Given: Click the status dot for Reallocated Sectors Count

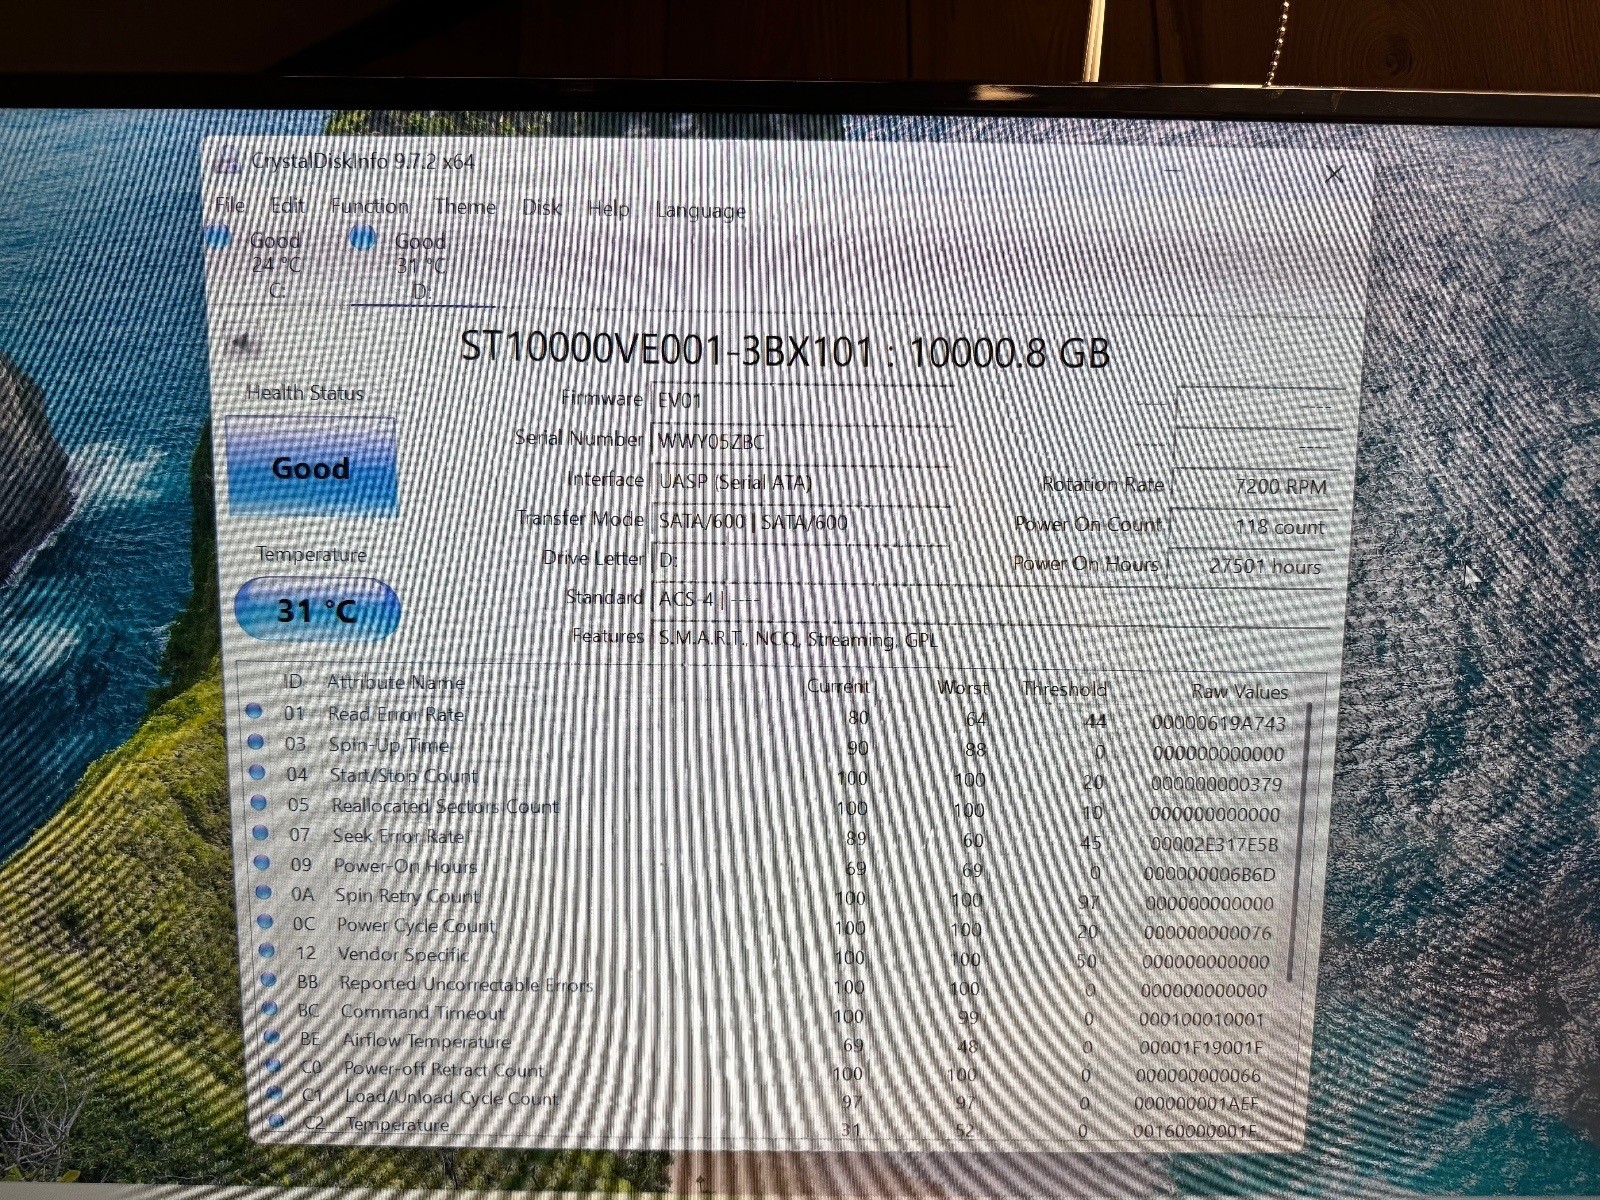Looking at the screenshot, I should coord(260,802).
